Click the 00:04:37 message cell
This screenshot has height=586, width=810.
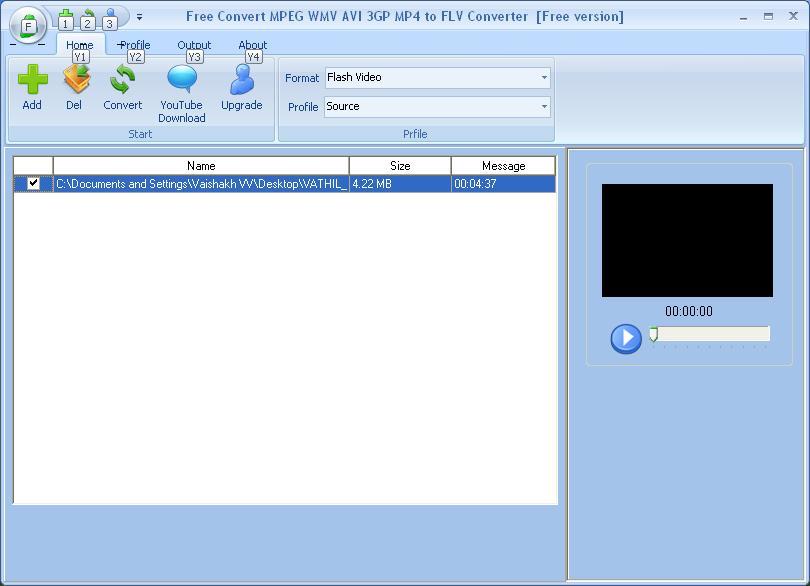tap(504, 184)
